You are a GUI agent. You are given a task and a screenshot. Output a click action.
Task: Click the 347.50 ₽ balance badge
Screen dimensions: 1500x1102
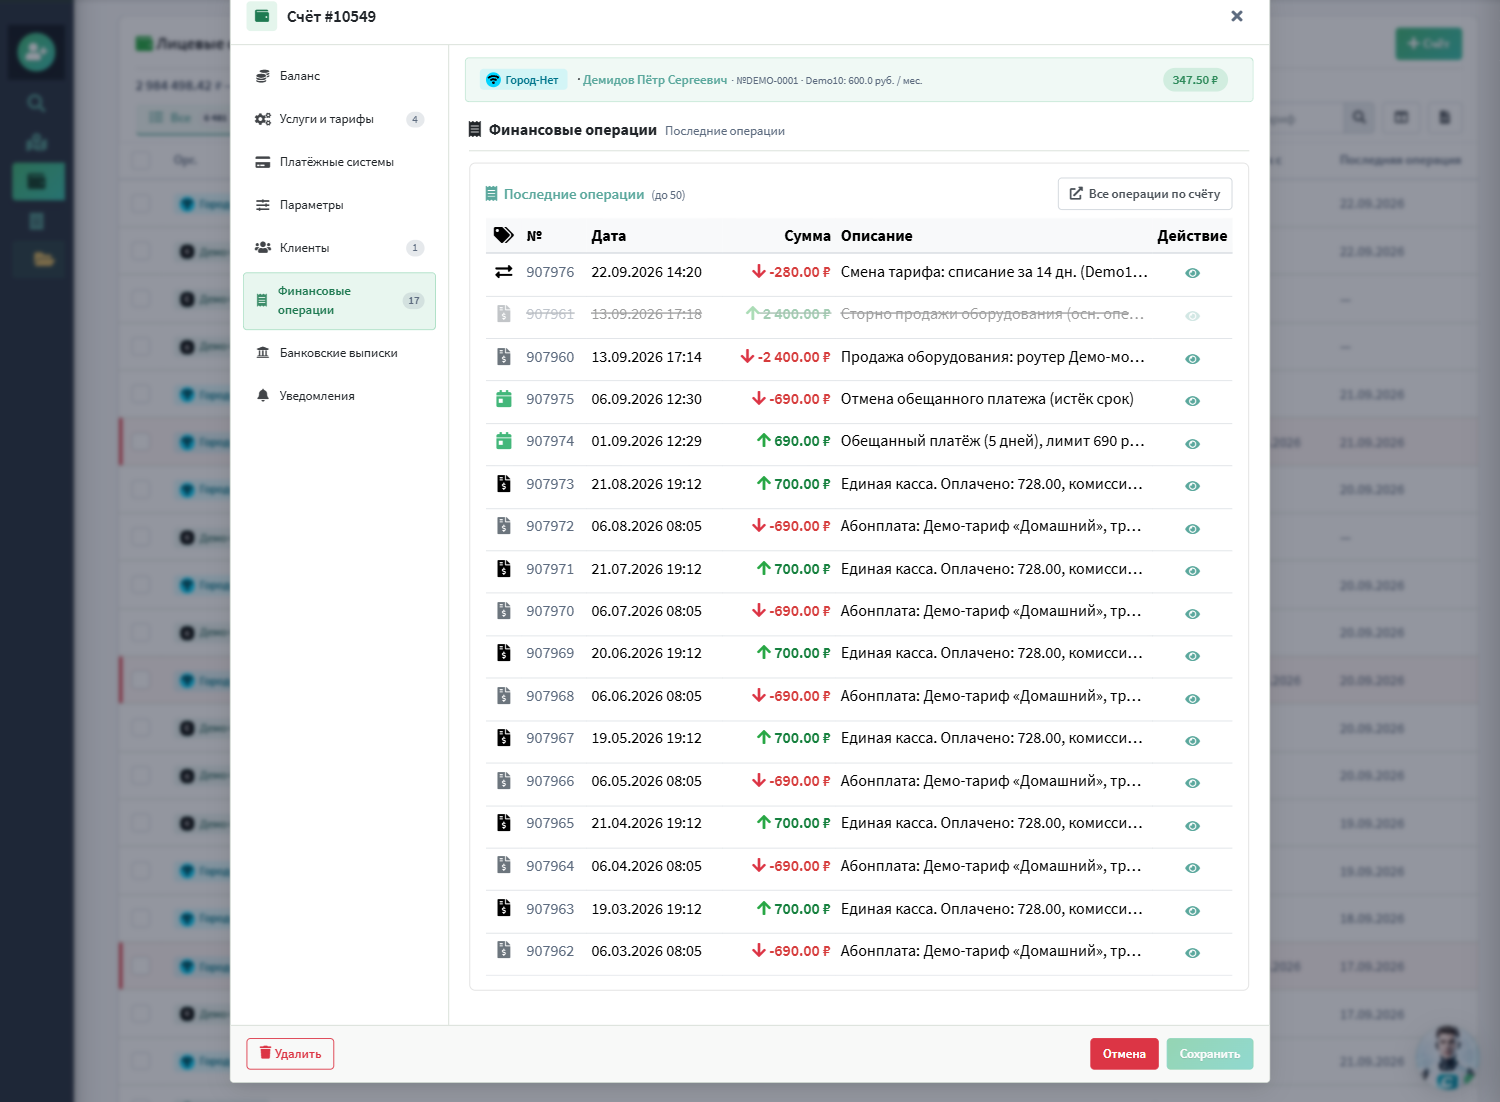1195,80
